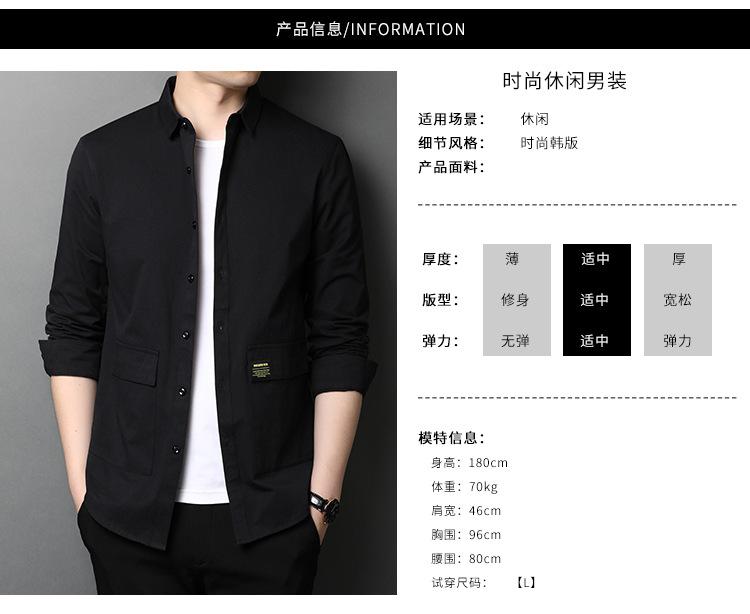Click the 时尚休闲男装 title
The height and width of the screenshot is (614, 750).
click(x=564, y=81)
